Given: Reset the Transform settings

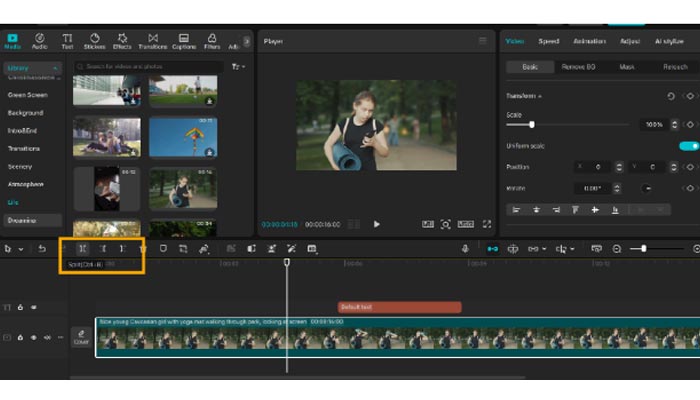Looking at the screenshot, I should pyautogui.click(x=670, y=96).
